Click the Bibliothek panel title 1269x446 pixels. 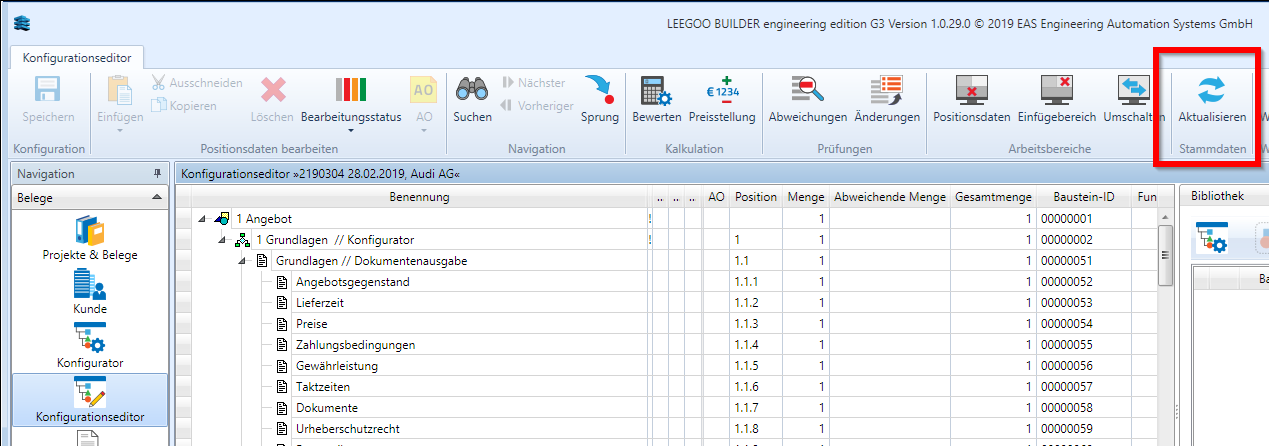click(1217, 196)
